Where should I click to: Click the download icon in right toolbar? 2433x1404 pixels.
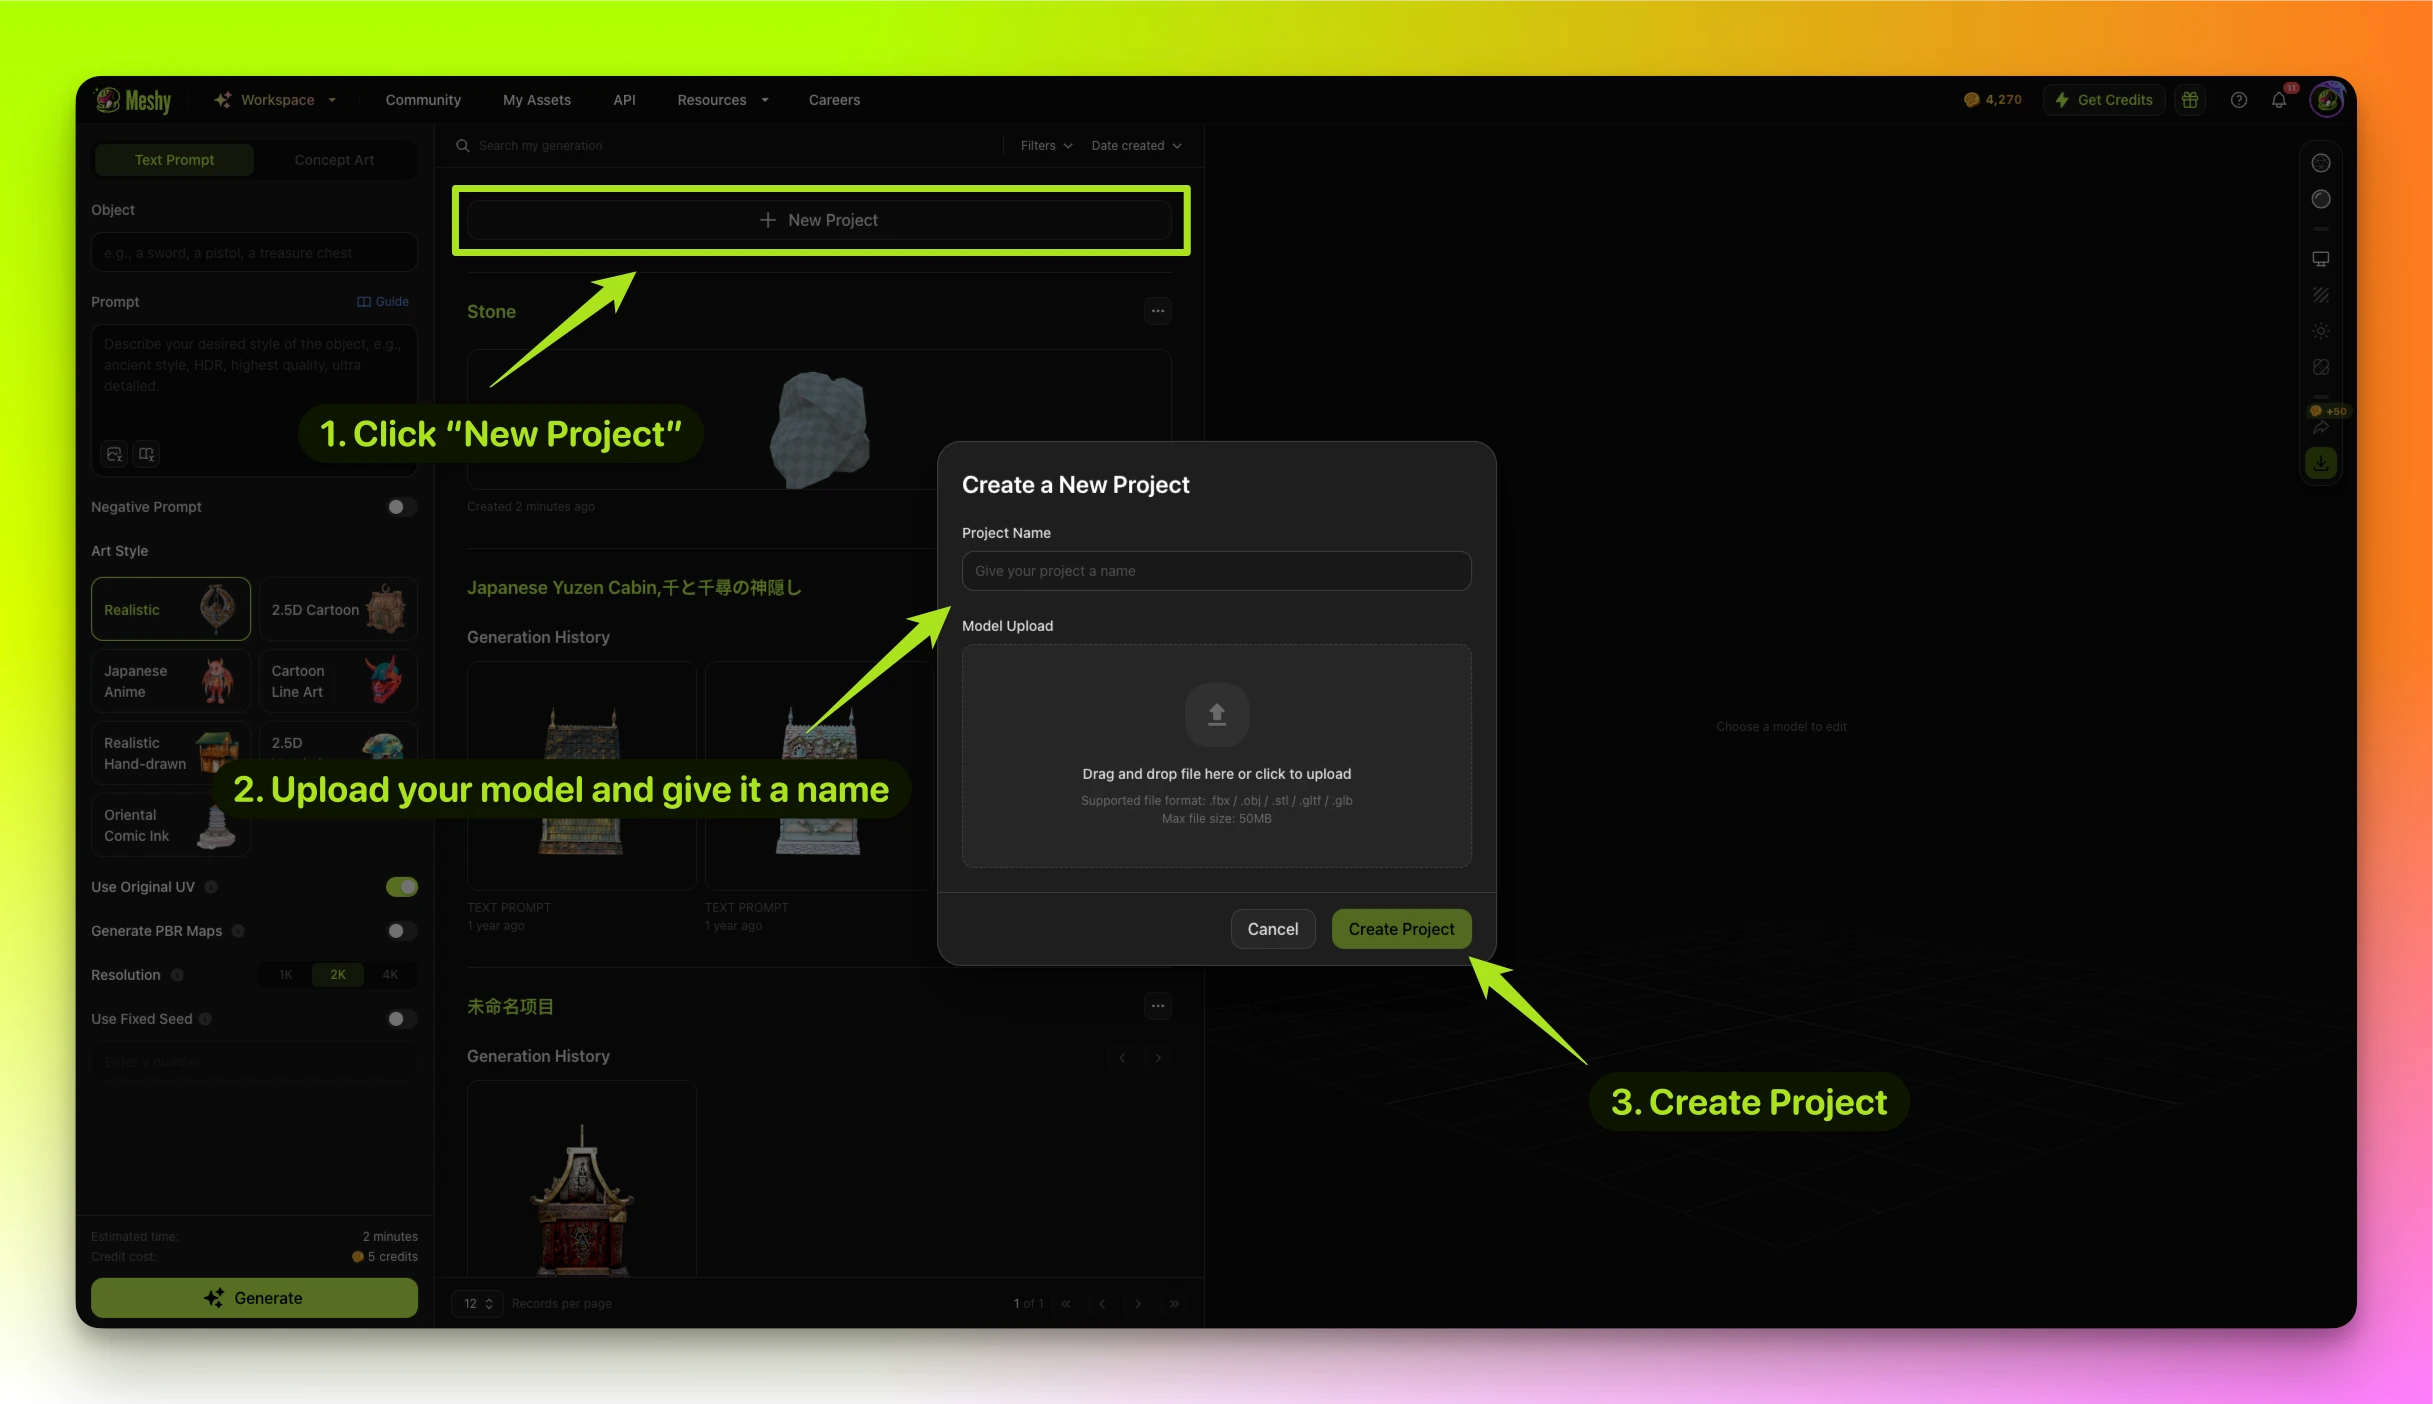(x=2321, y=463)
